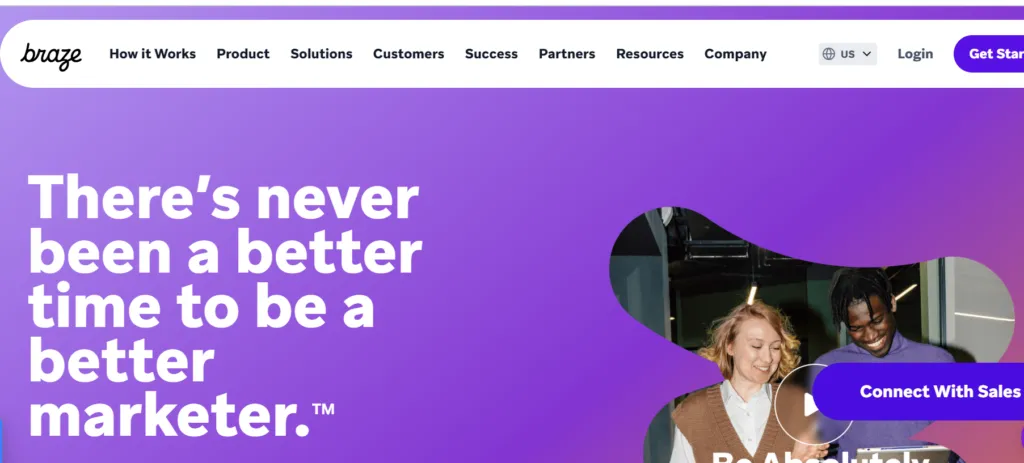Expand the US region chevron
The image size is (1024, 463).
867,54
